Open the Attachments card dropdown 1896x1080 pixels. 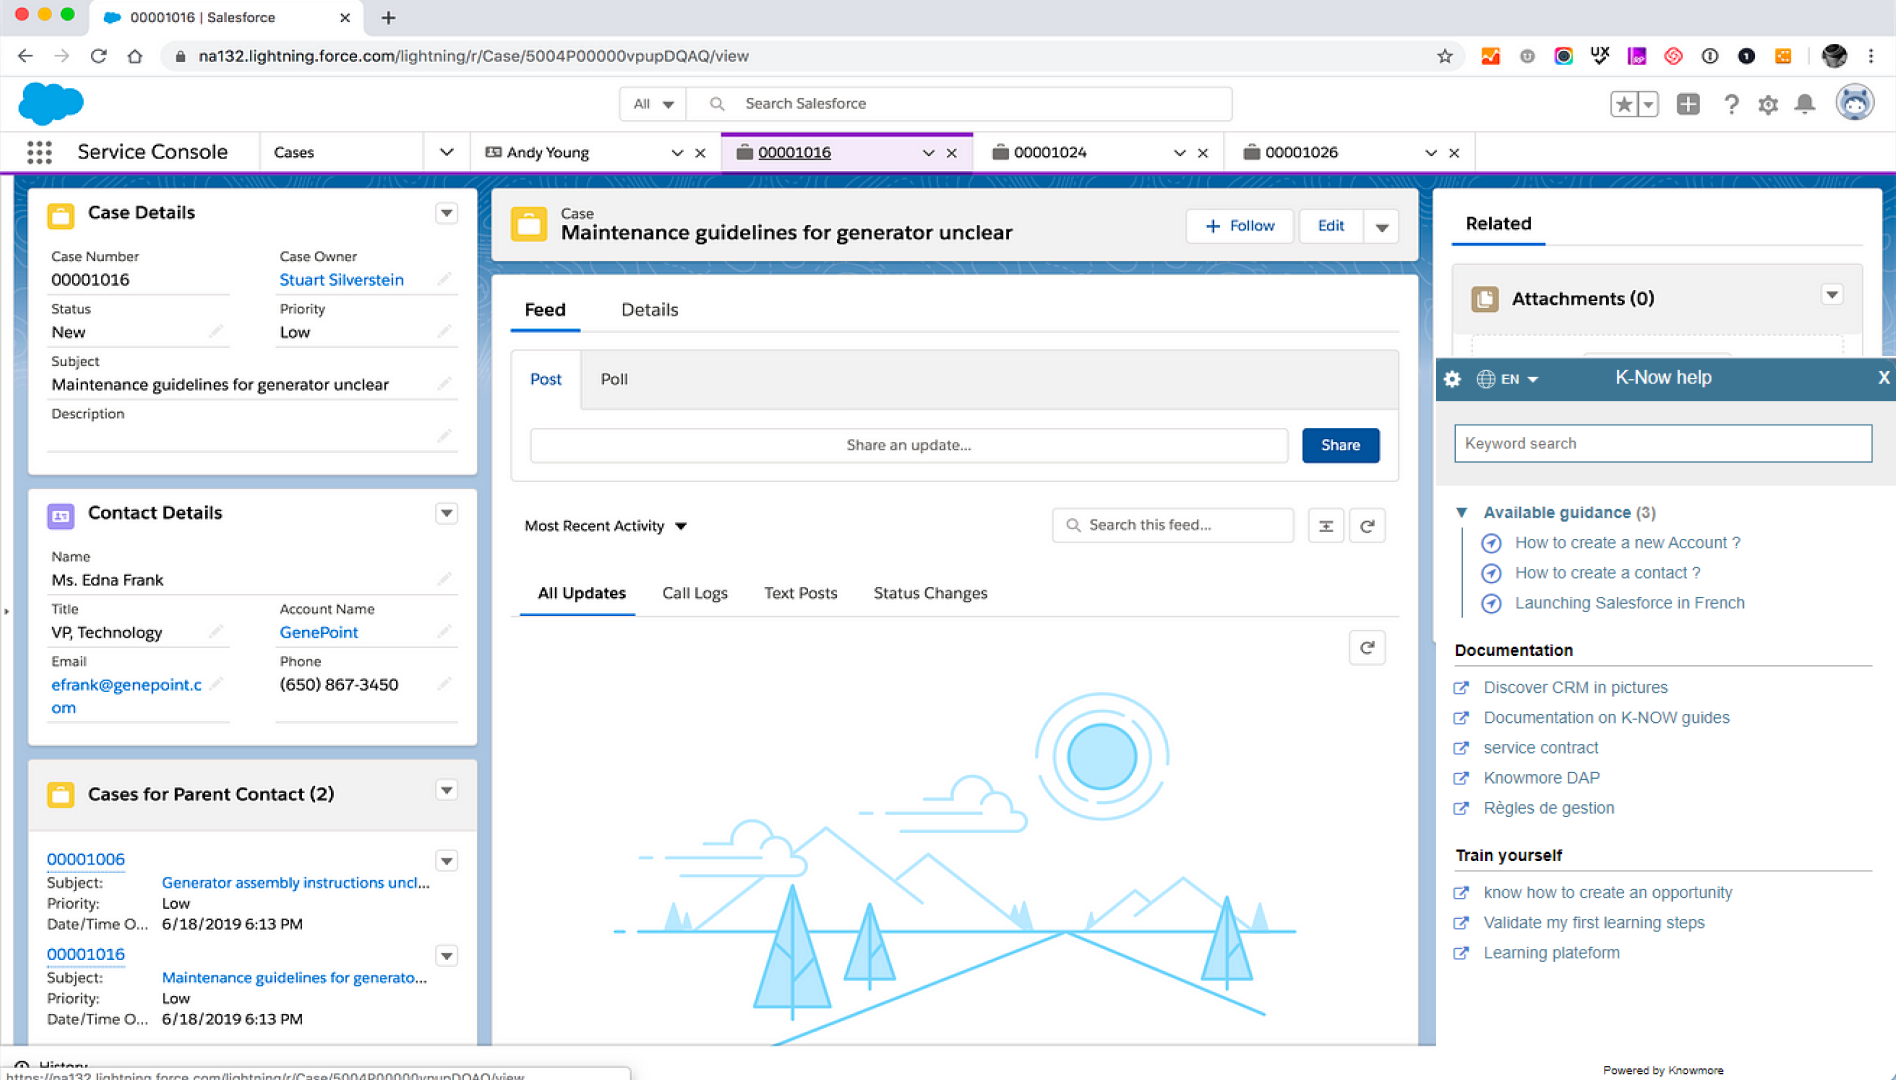click(1832, 295)
